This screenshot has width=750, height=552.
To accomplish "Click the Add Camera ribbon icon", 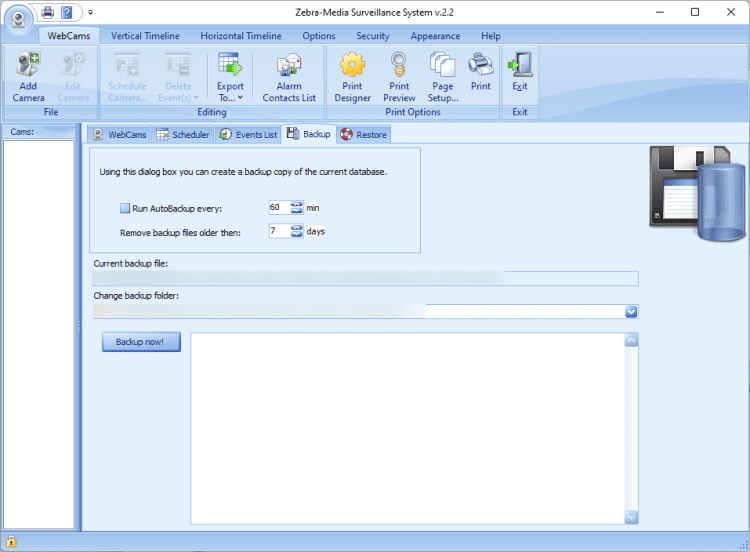I will [x=28, y=77].
